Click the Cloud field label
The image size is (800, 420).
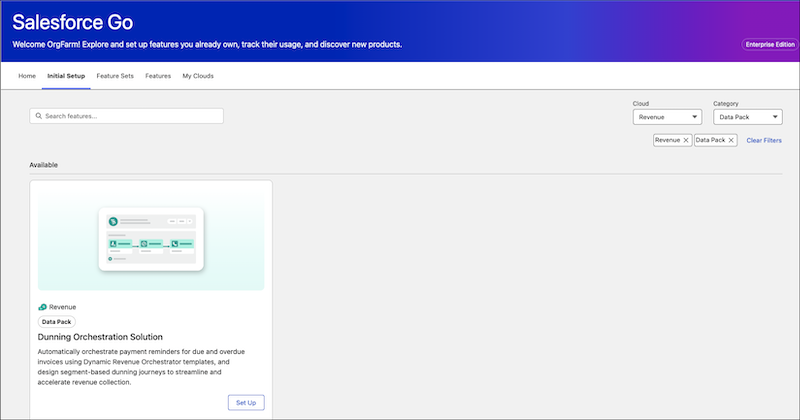coord(641,104)
